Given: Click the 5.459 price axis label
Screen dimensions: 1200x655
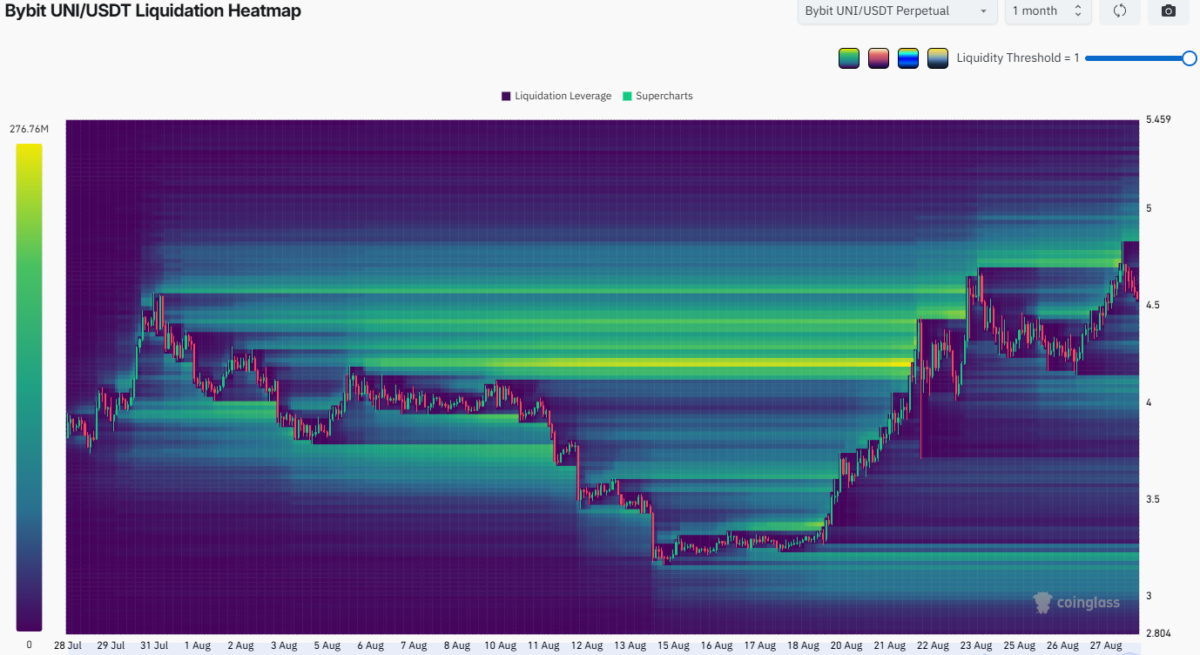Looking at the screenshot, I should (1158, 120).
